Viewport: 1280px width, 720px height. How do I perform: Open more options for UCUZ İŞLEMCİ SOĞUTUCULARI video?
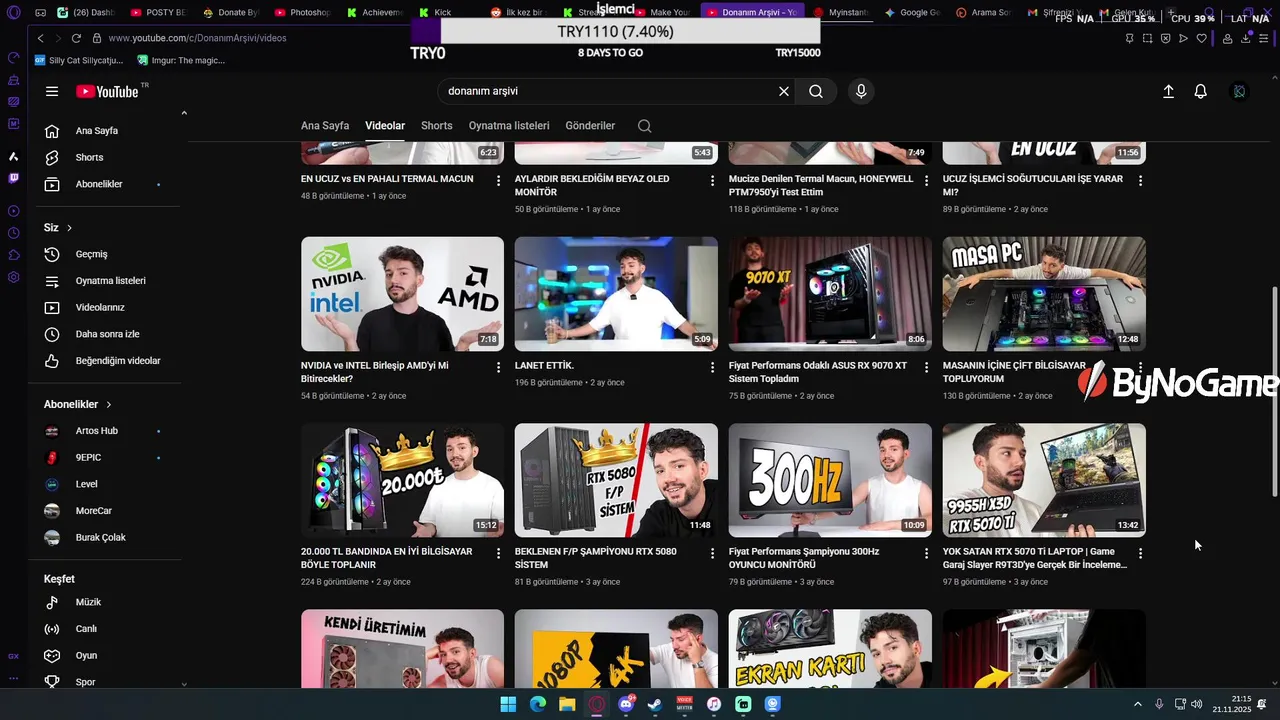(1140, 181)
